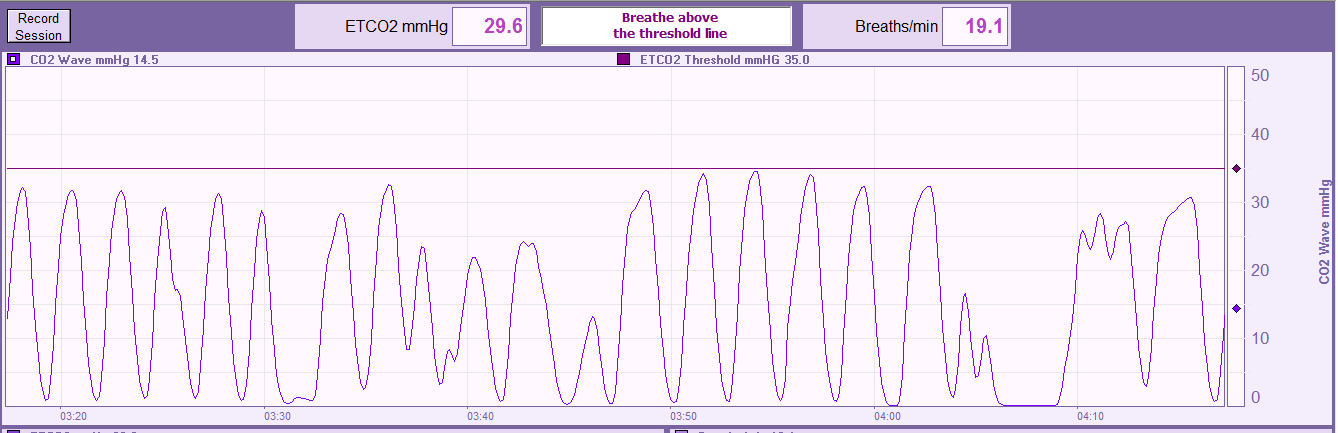Click the 10 value on the y-axis
This screenshot has width=1338, height=433.
coord(1260,338)
